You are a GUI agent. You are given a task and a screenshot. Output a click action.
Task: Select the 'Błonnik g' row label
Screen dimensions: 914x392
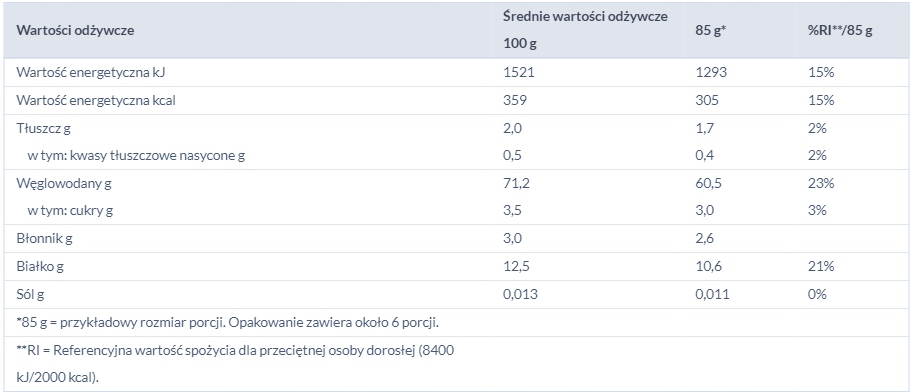click(44, 239)
